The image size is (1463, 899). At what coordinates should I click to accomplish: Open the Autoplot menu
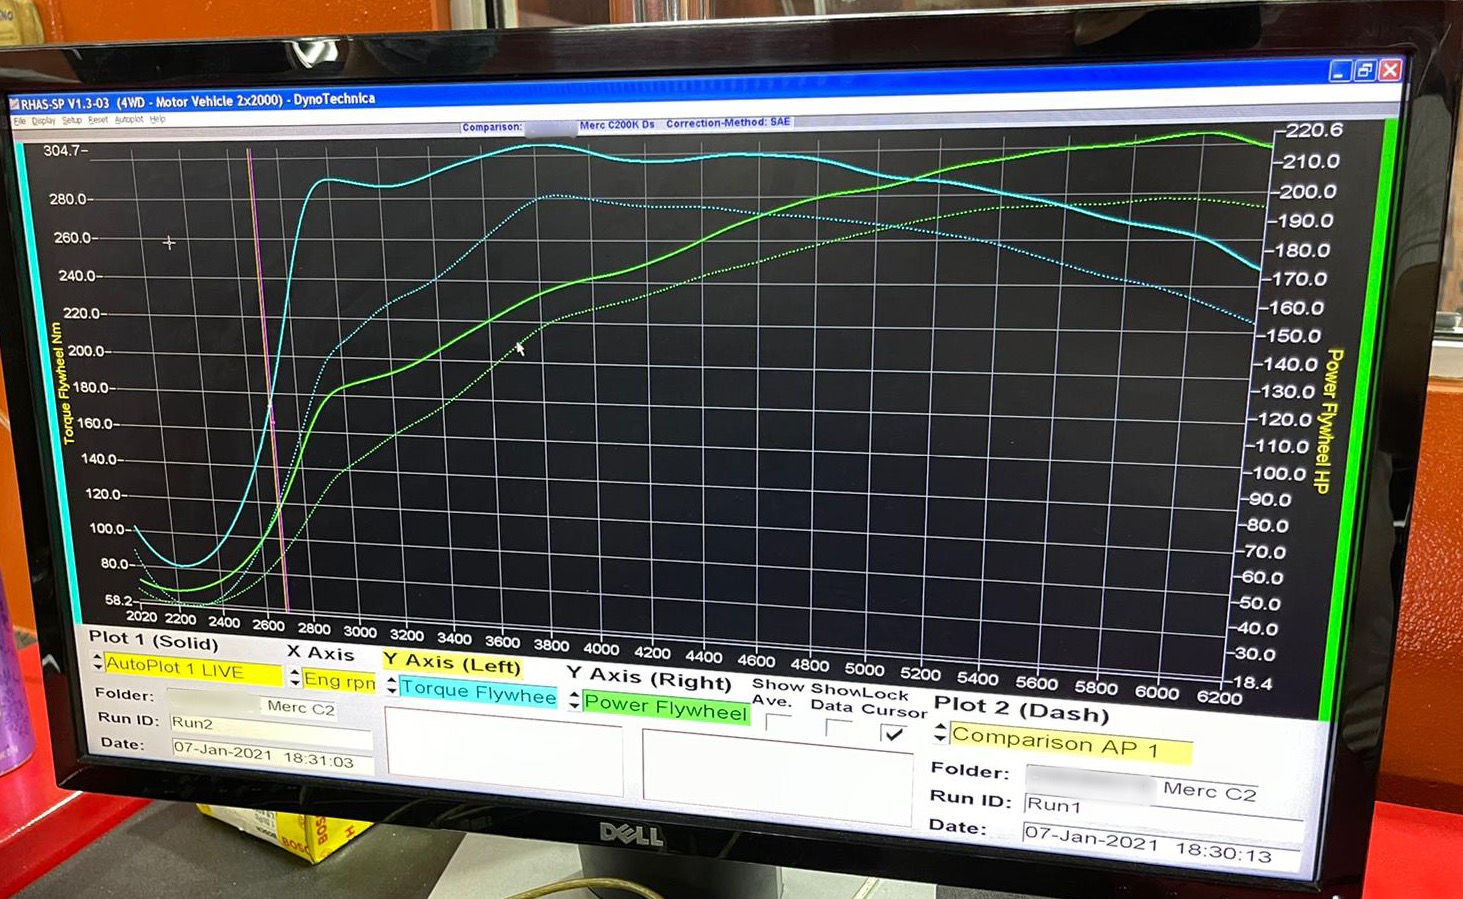tap(129, 120)
